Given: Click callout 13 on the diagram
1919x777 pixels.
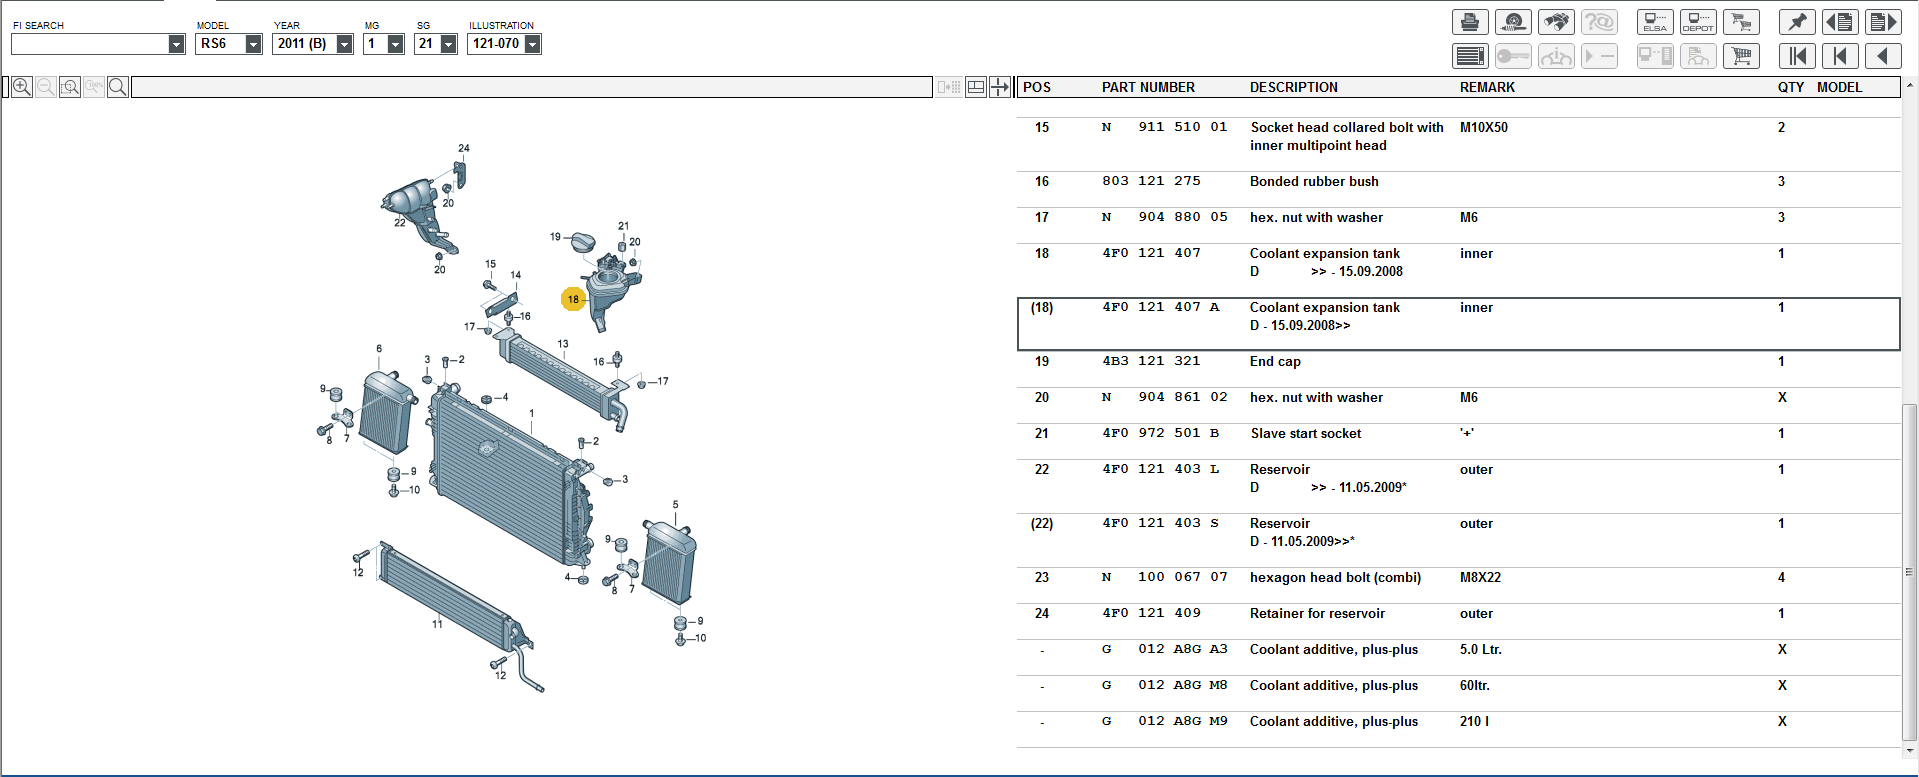Looking at the screenshot, I should (x=563, y=344).
